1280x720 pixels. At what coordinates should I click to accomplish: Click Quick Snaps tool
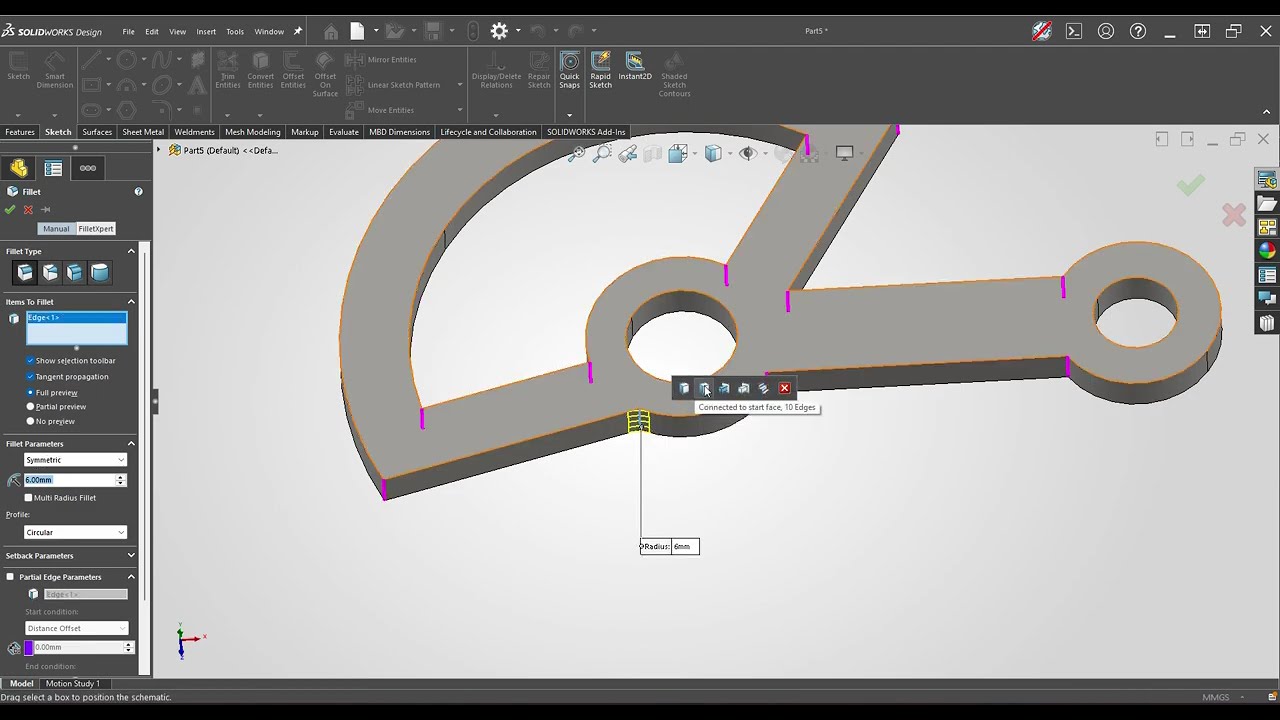point(569,70)
